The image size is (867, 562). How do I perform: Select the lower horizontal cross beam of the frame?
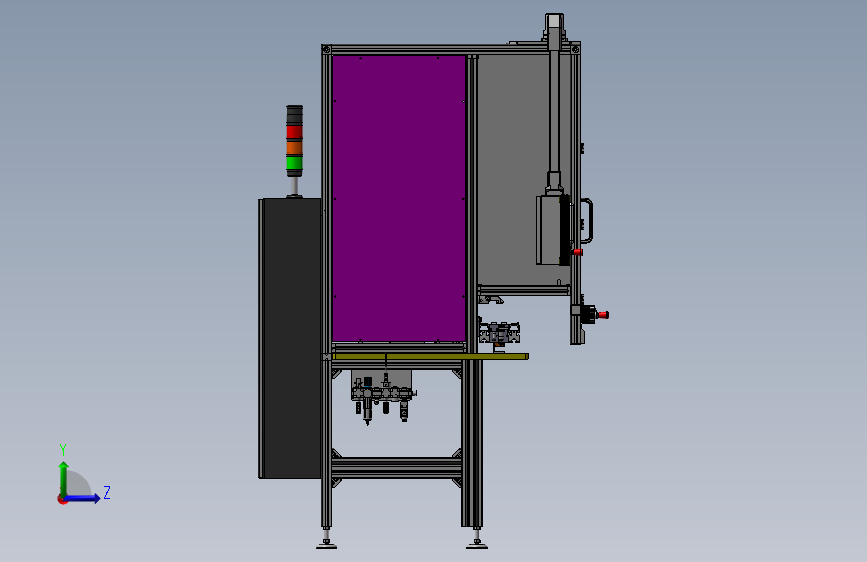coord(396,468)
